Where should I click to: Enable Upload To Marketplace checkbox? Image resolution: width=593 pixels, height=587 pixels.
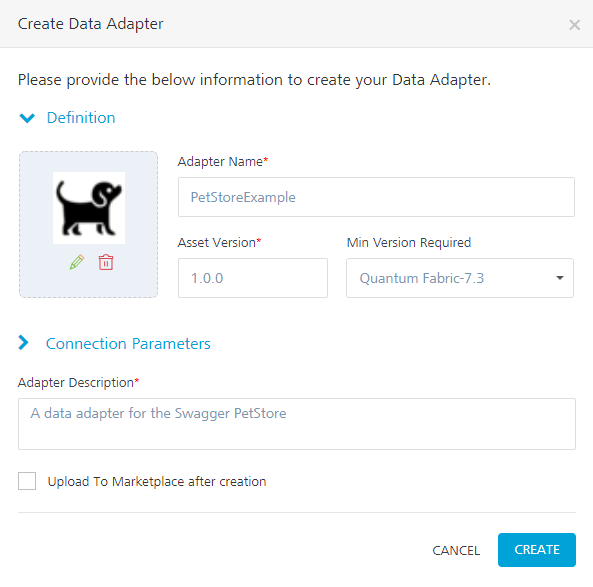pos(27,481)
